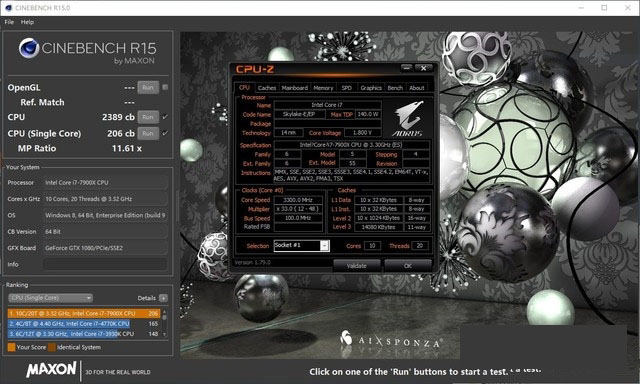The image size is (640, 384).
Task: Close the CPU-Z window
Action: pyautogui.click(x=424, y=68)
